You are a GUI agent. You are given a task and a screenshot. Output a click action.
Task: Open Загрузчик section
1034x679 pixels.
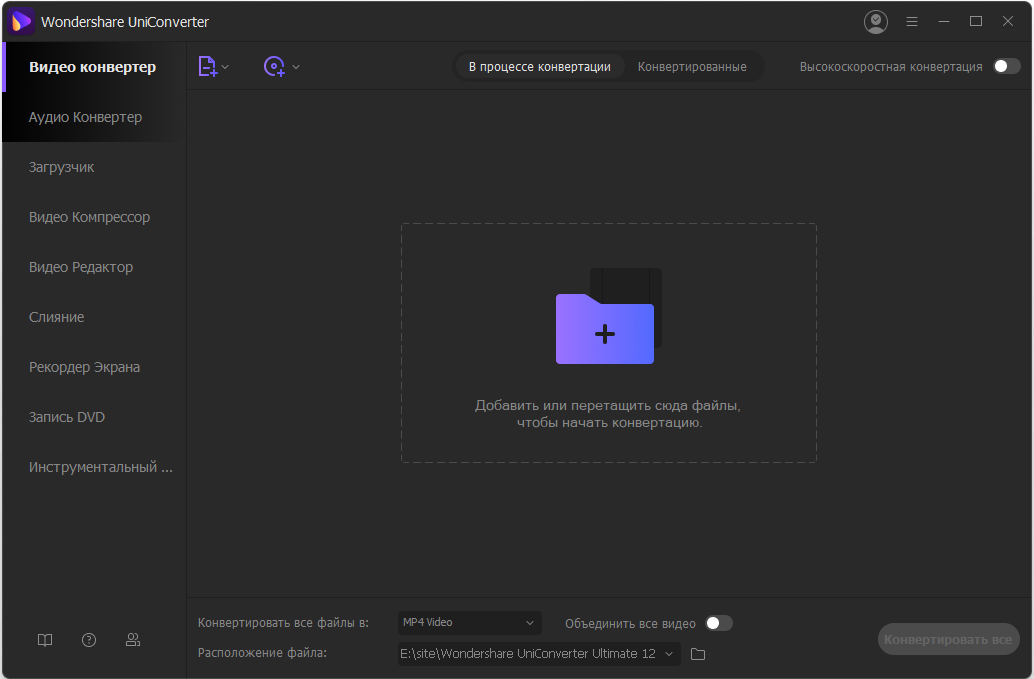[94, 167]
